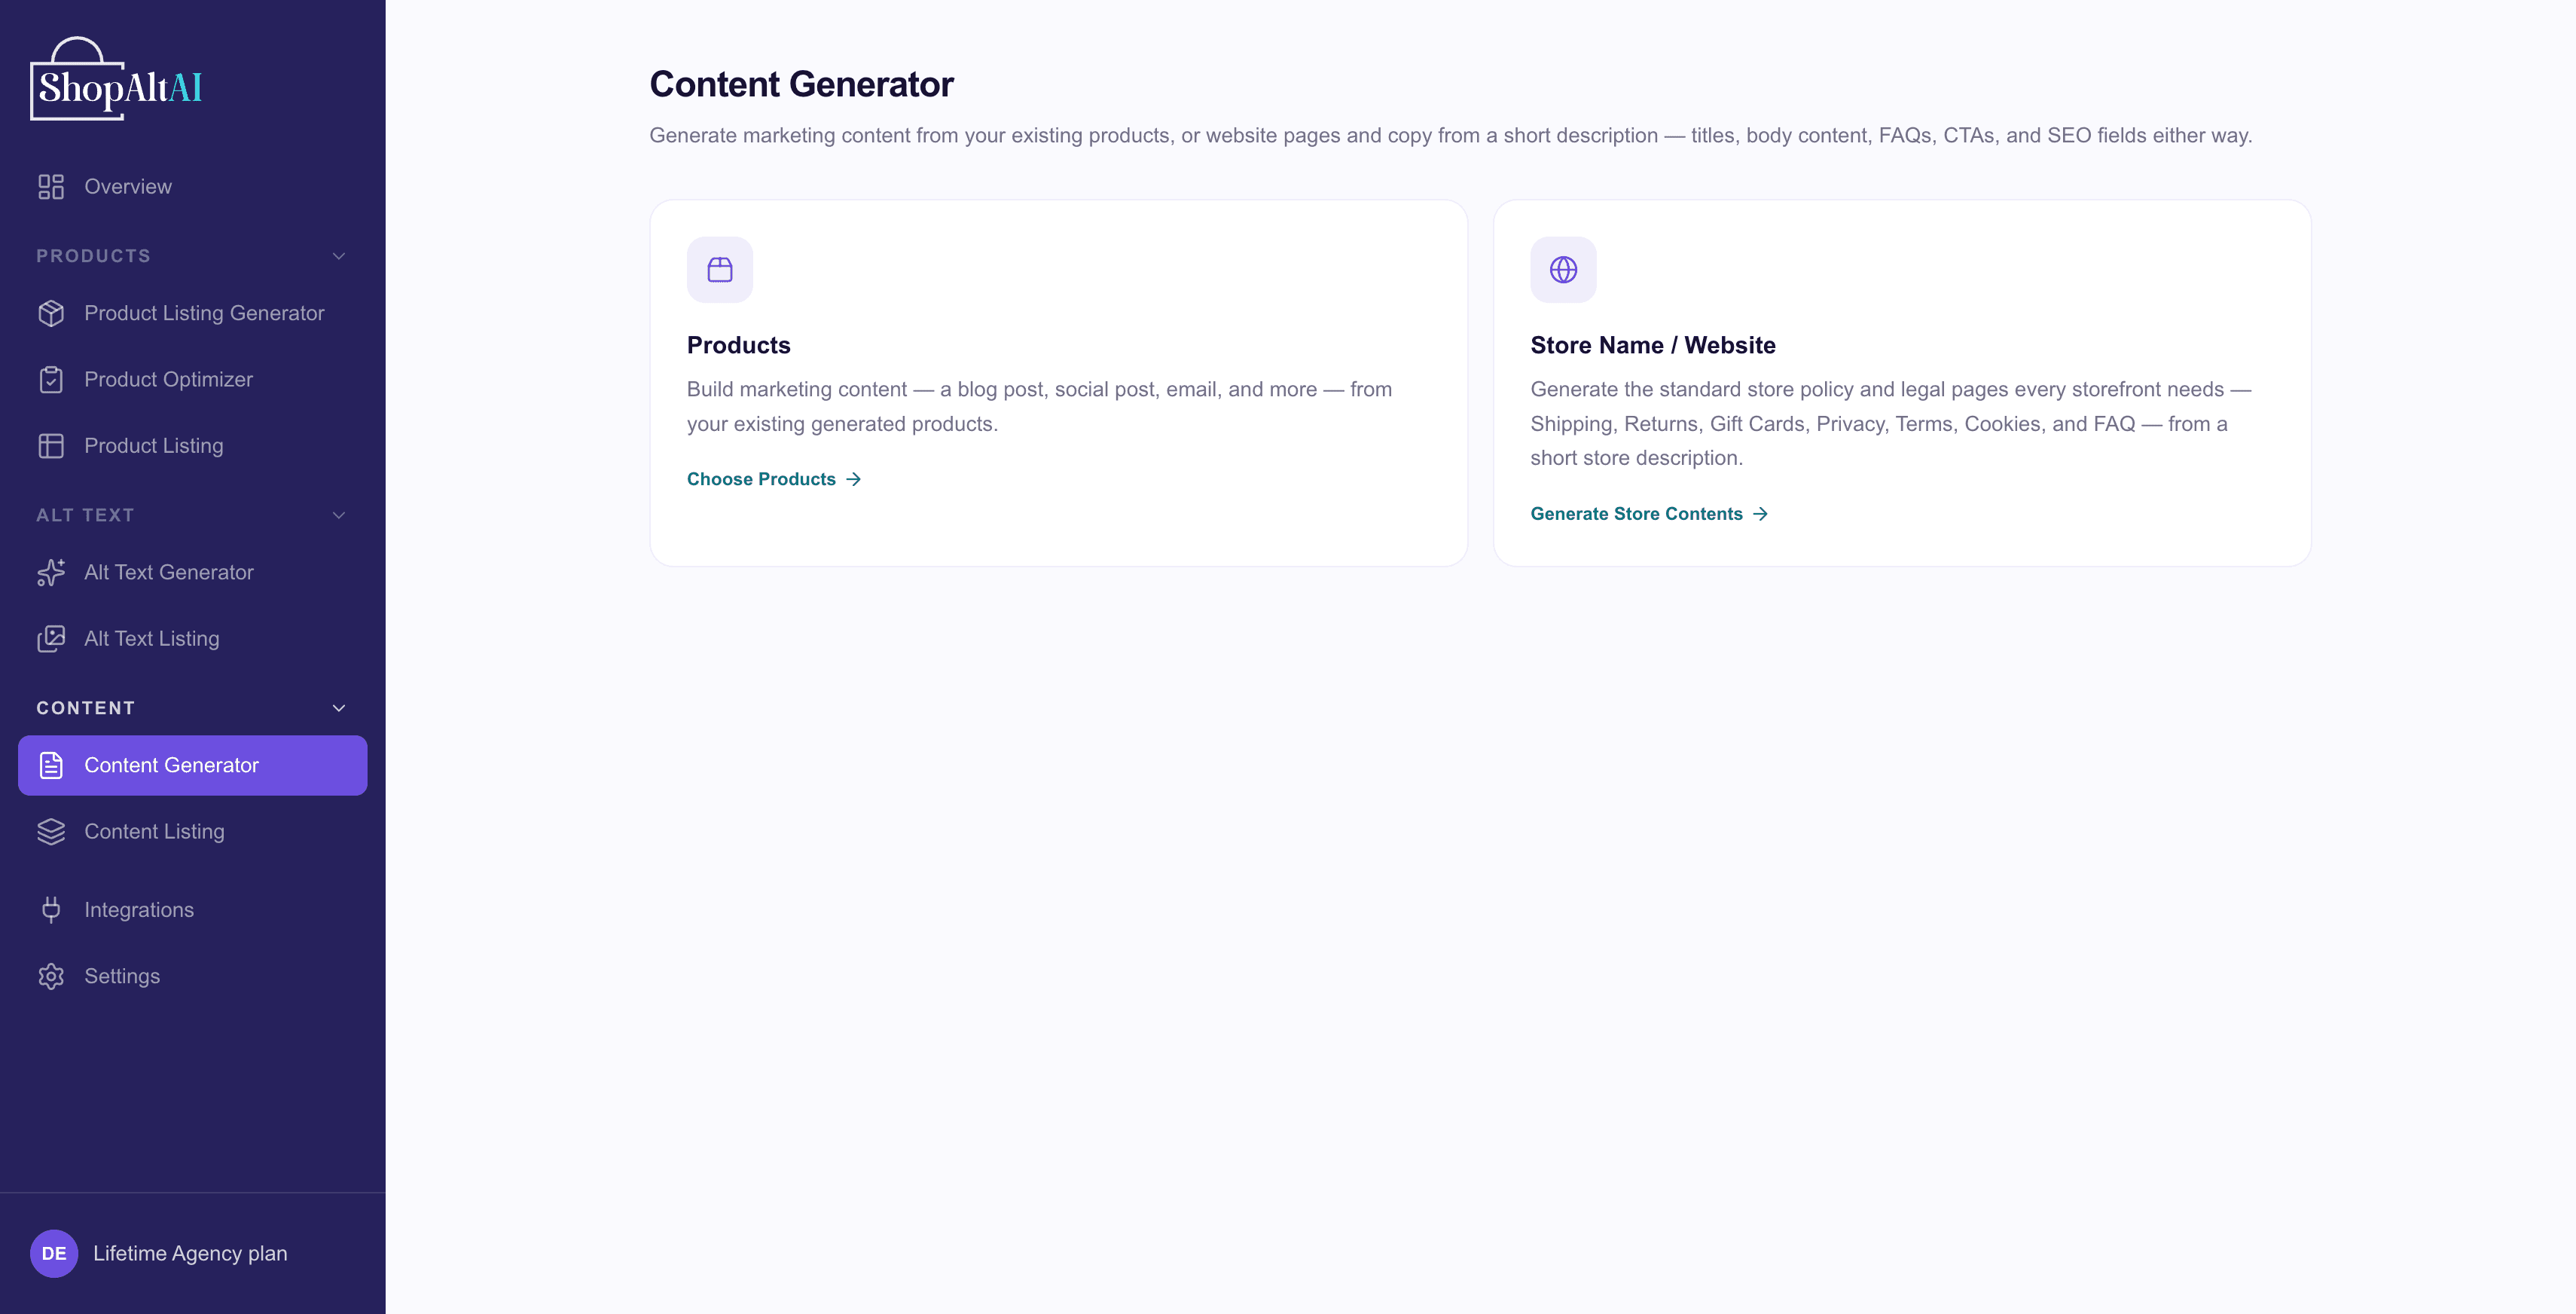Image resolution: width=2576 pixels, height=1314 pixels.
Task: Click the Content Generator page heading
Action: pos(801,84)
